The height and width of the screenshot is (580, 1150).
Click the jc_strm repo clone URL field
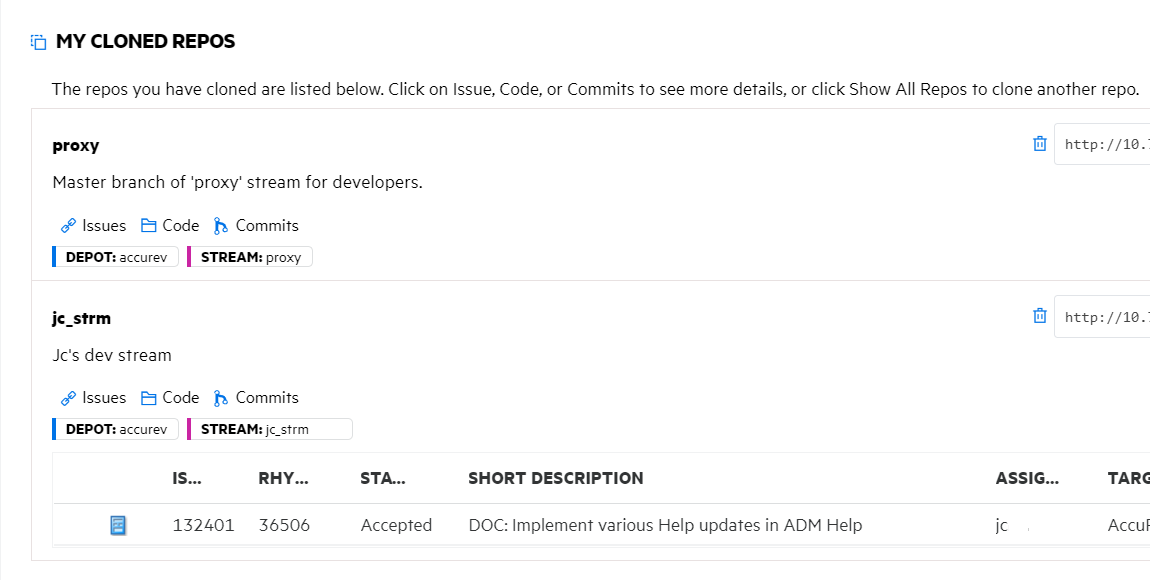tap(1102, 317)
